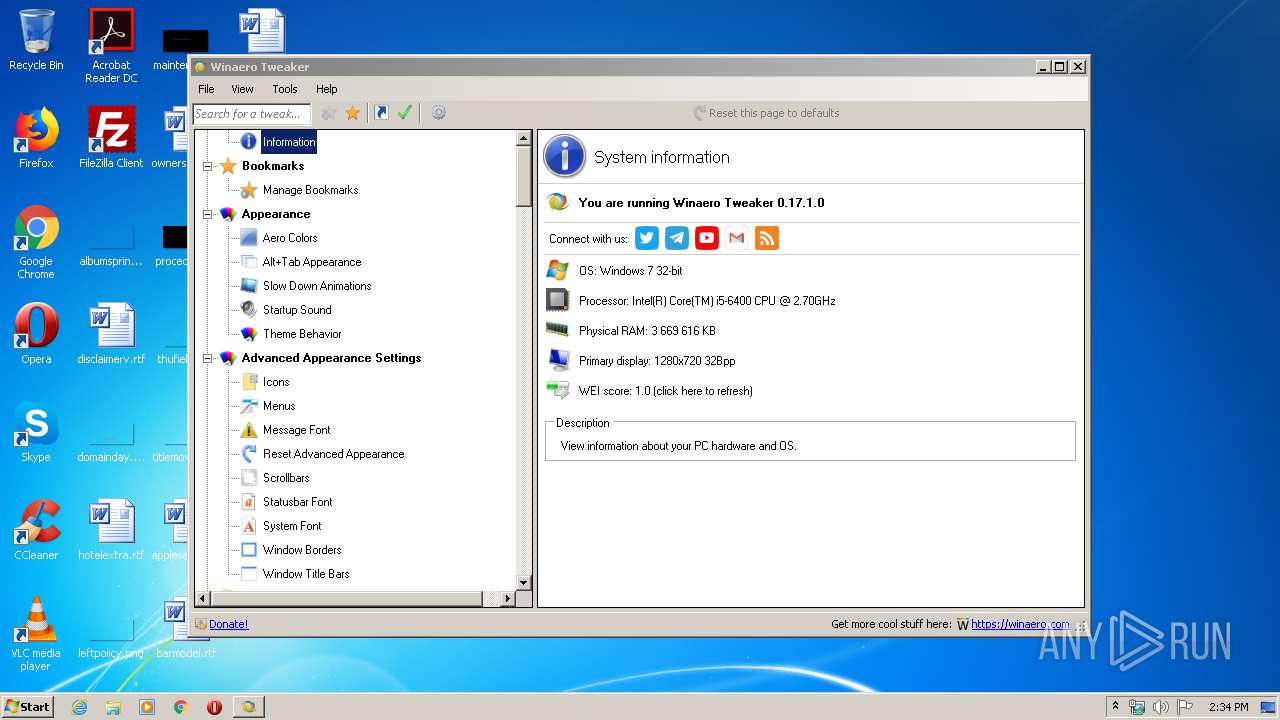Screen dimensions: 1280x720
Task: Select Reset Advanced Appearance item
Action: pos(334,454)
